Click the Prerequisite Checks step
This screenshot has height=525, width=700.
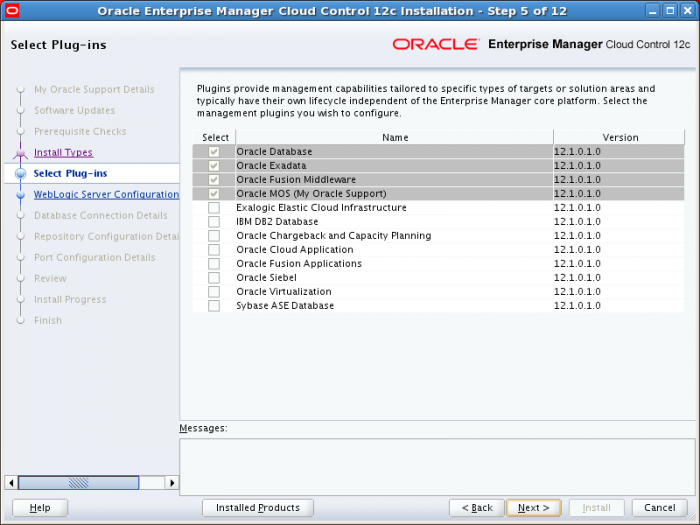(80, 132)
